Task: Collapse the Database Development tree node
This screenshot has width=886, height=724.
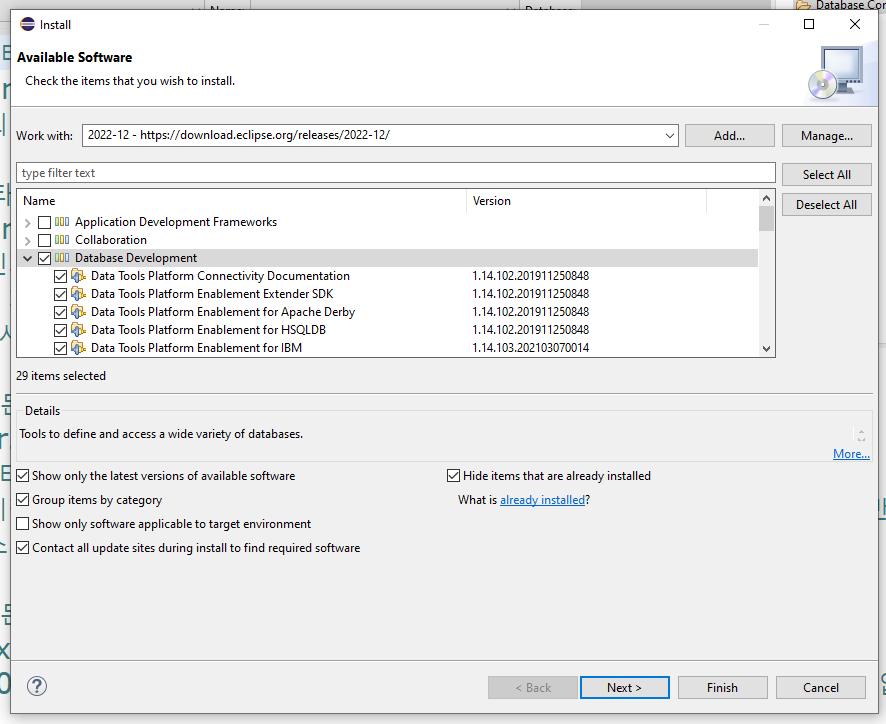Action: pos(27,258)
